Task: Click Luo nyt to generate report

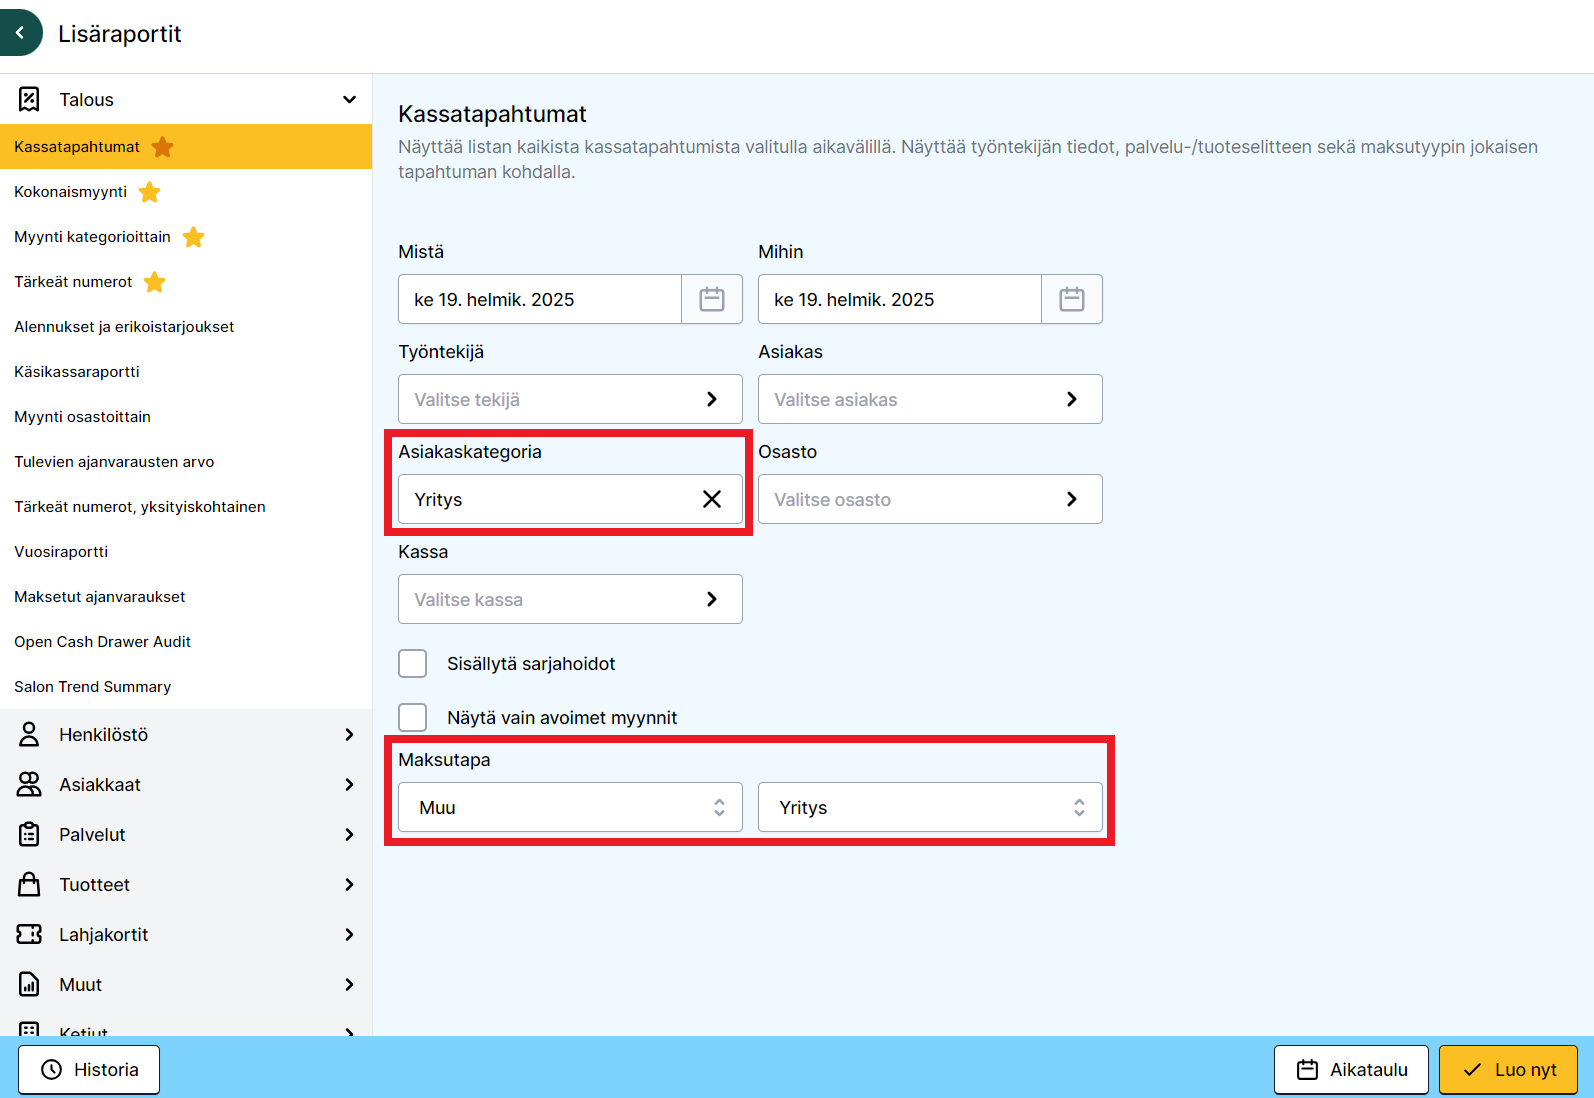Action: tap(1508, 1070)
